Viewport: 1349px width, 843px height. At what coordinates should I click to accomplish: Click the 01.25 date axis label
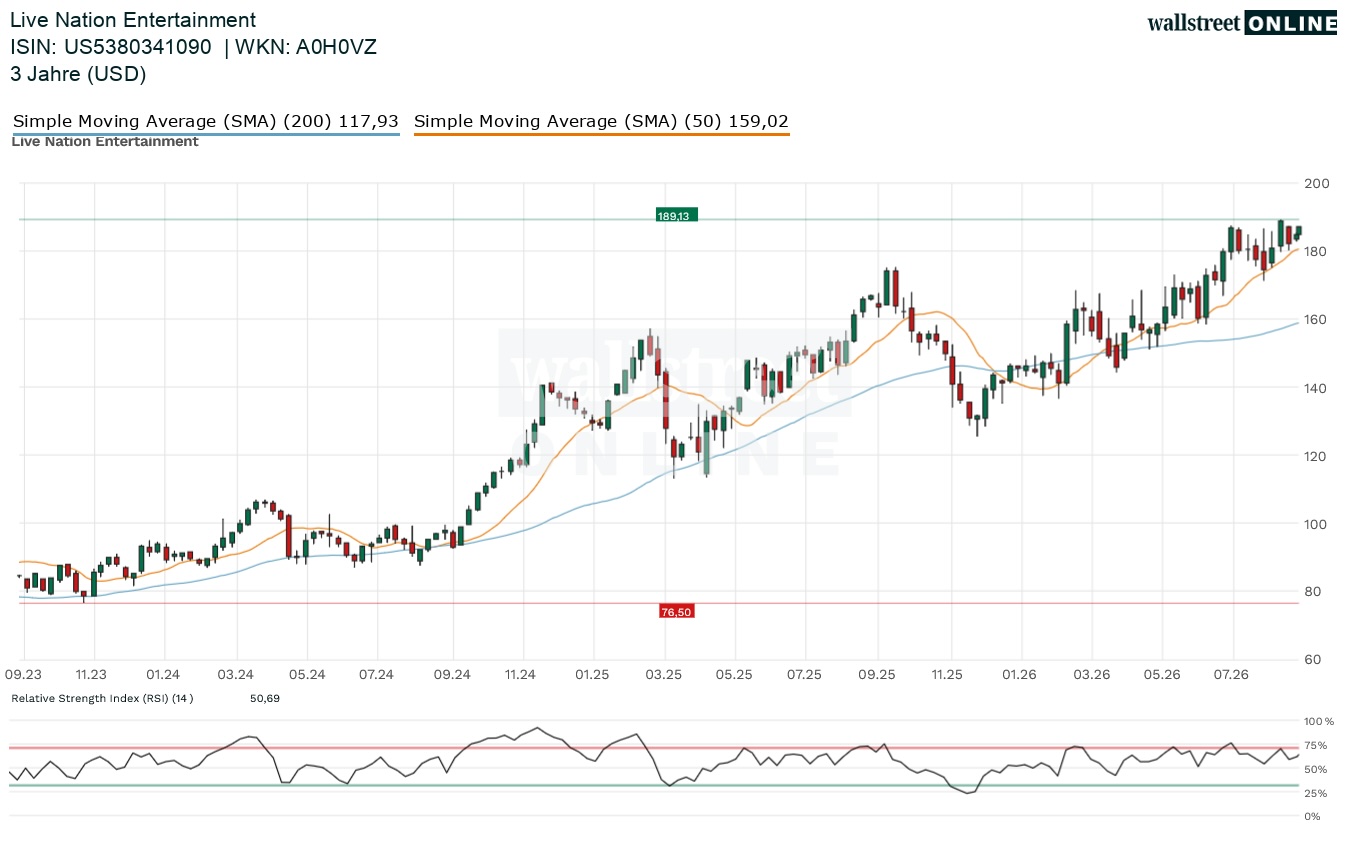pos(592,675)
